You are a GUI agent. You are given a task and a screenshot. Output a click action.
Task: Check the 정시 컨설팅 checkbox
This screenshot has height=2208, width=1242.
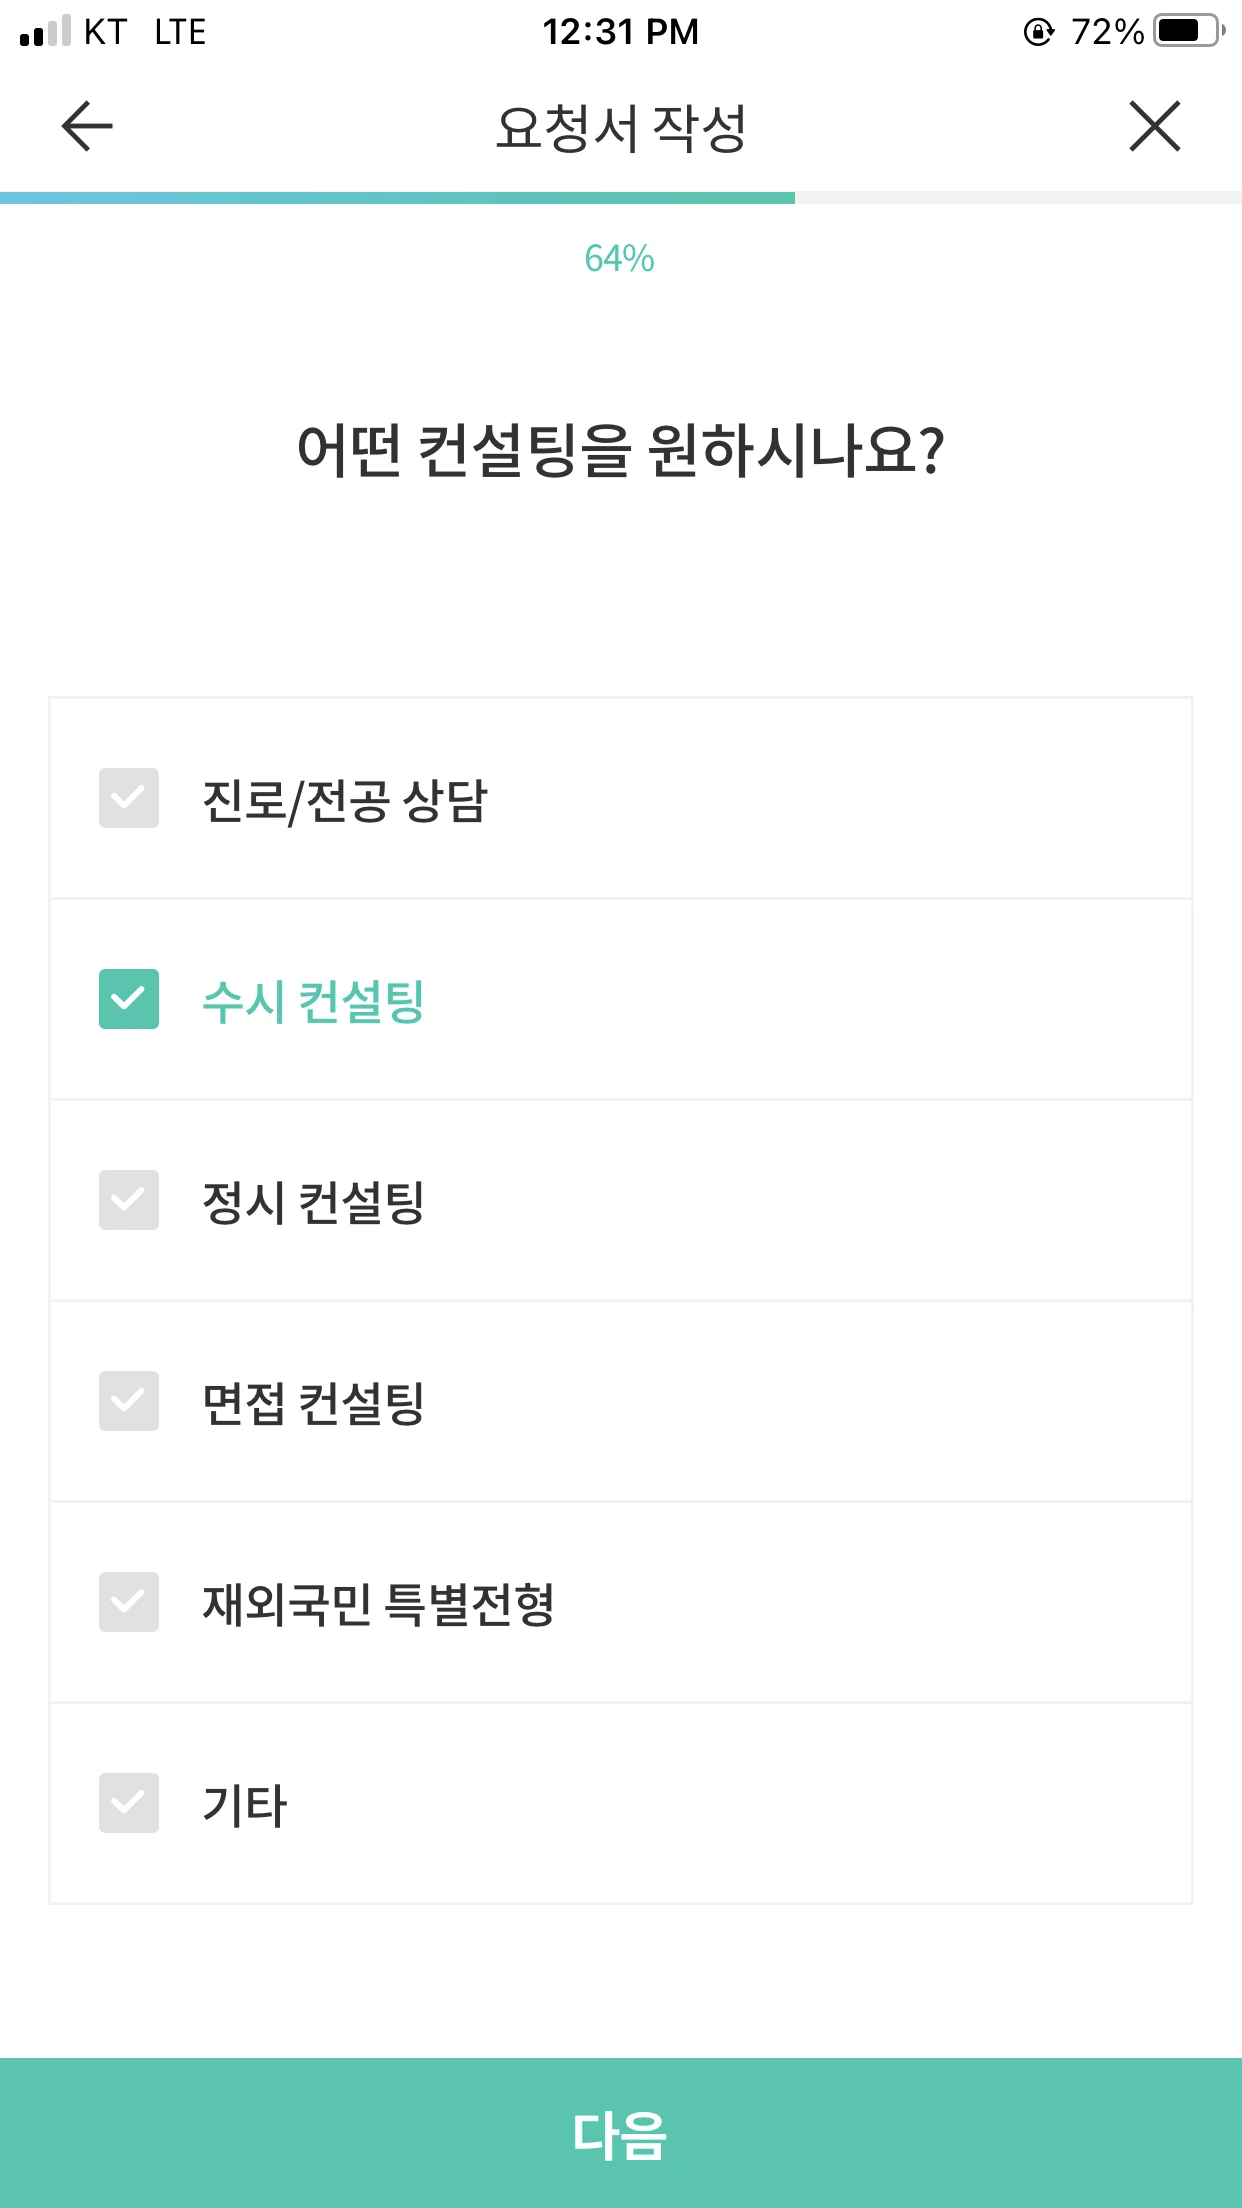tap(129, 1200)
